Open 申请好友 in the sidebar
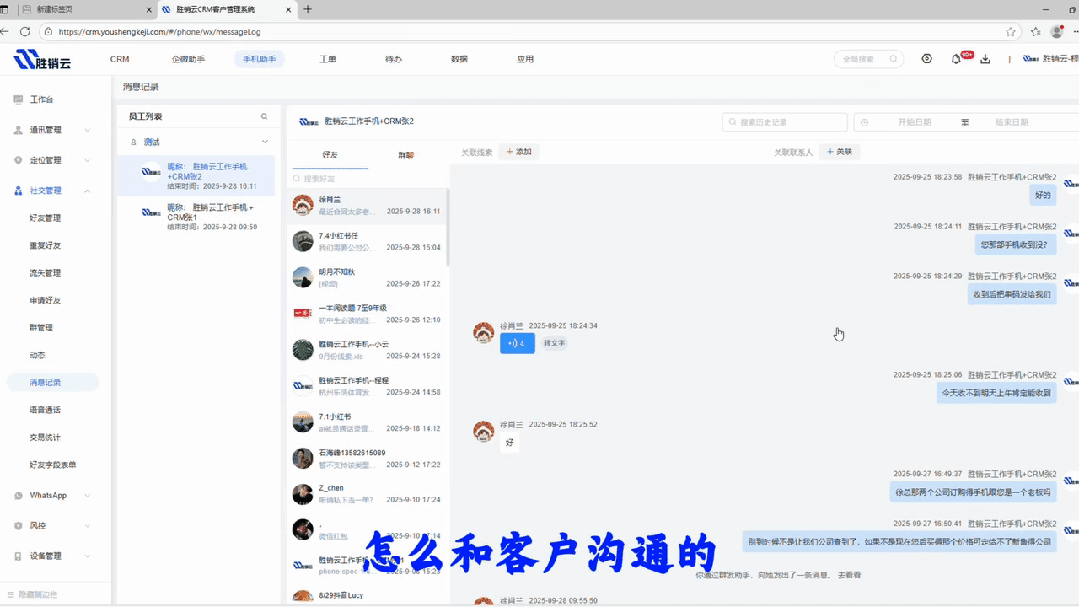The width and height of the screenshot is (1079, 607). (45, 301)
